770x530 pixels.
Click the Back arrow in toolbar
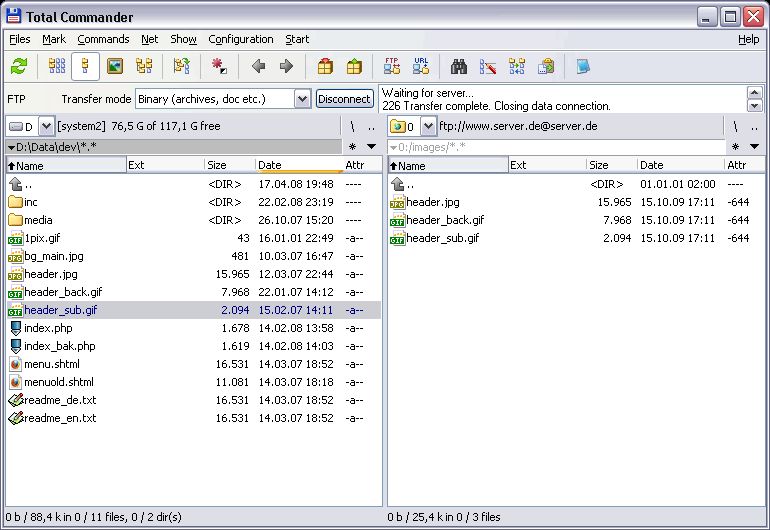258,67
